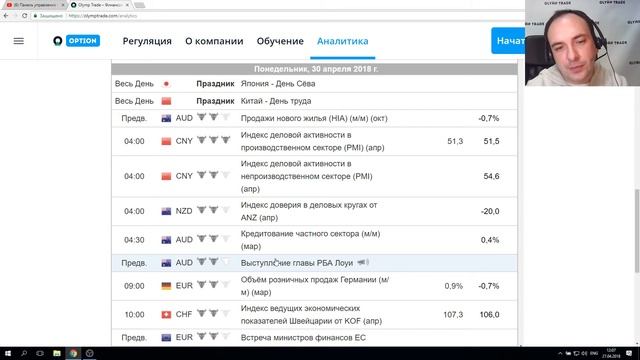
Task: Open the notification center icon
Action: [x=629, y=353]
